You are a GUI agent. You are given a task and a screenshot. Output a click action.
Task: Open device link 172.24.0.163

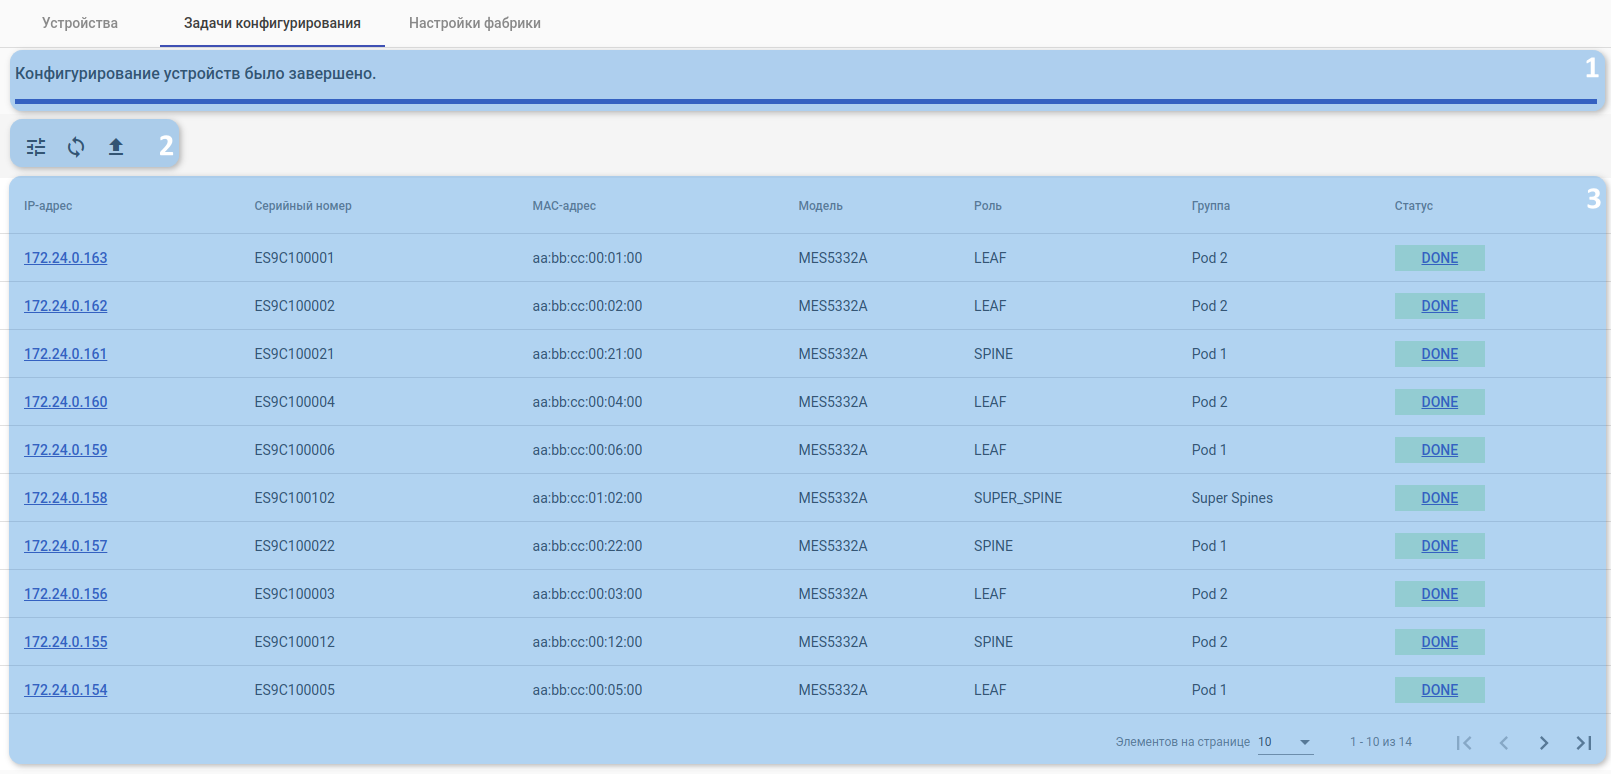point(66,258)
